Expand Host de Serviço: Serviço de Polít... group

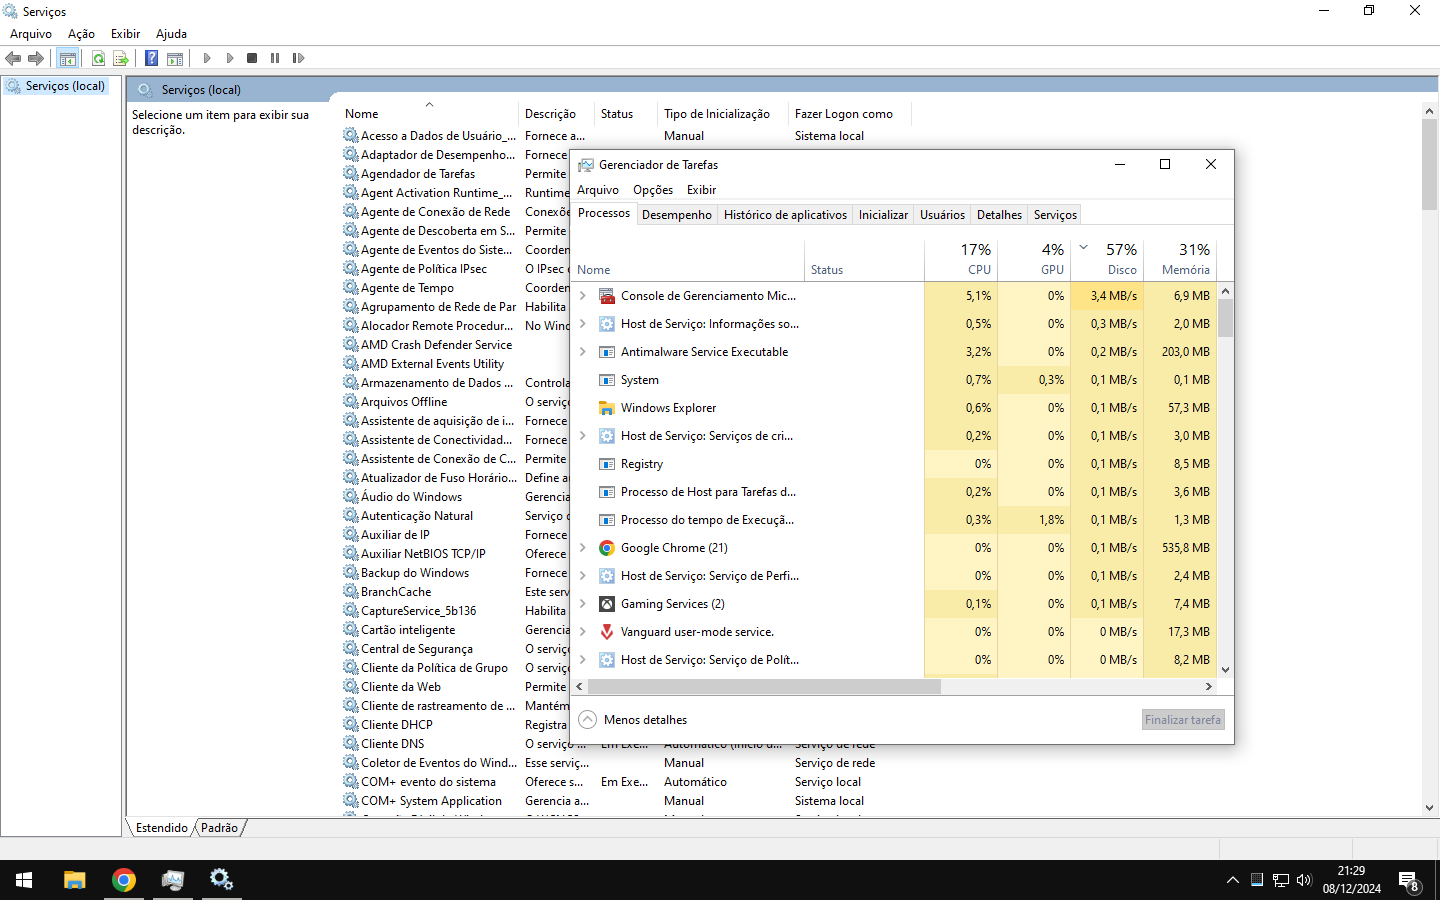[x=583, y=660]
